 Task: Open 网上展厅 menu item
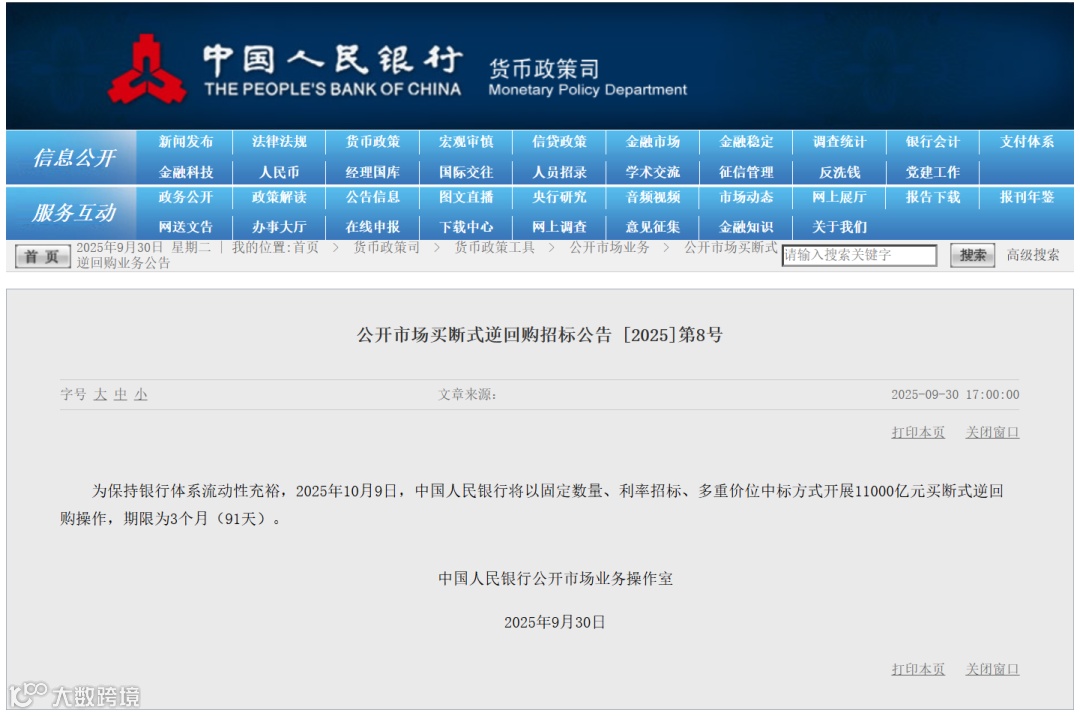click(x=840, y=197)
